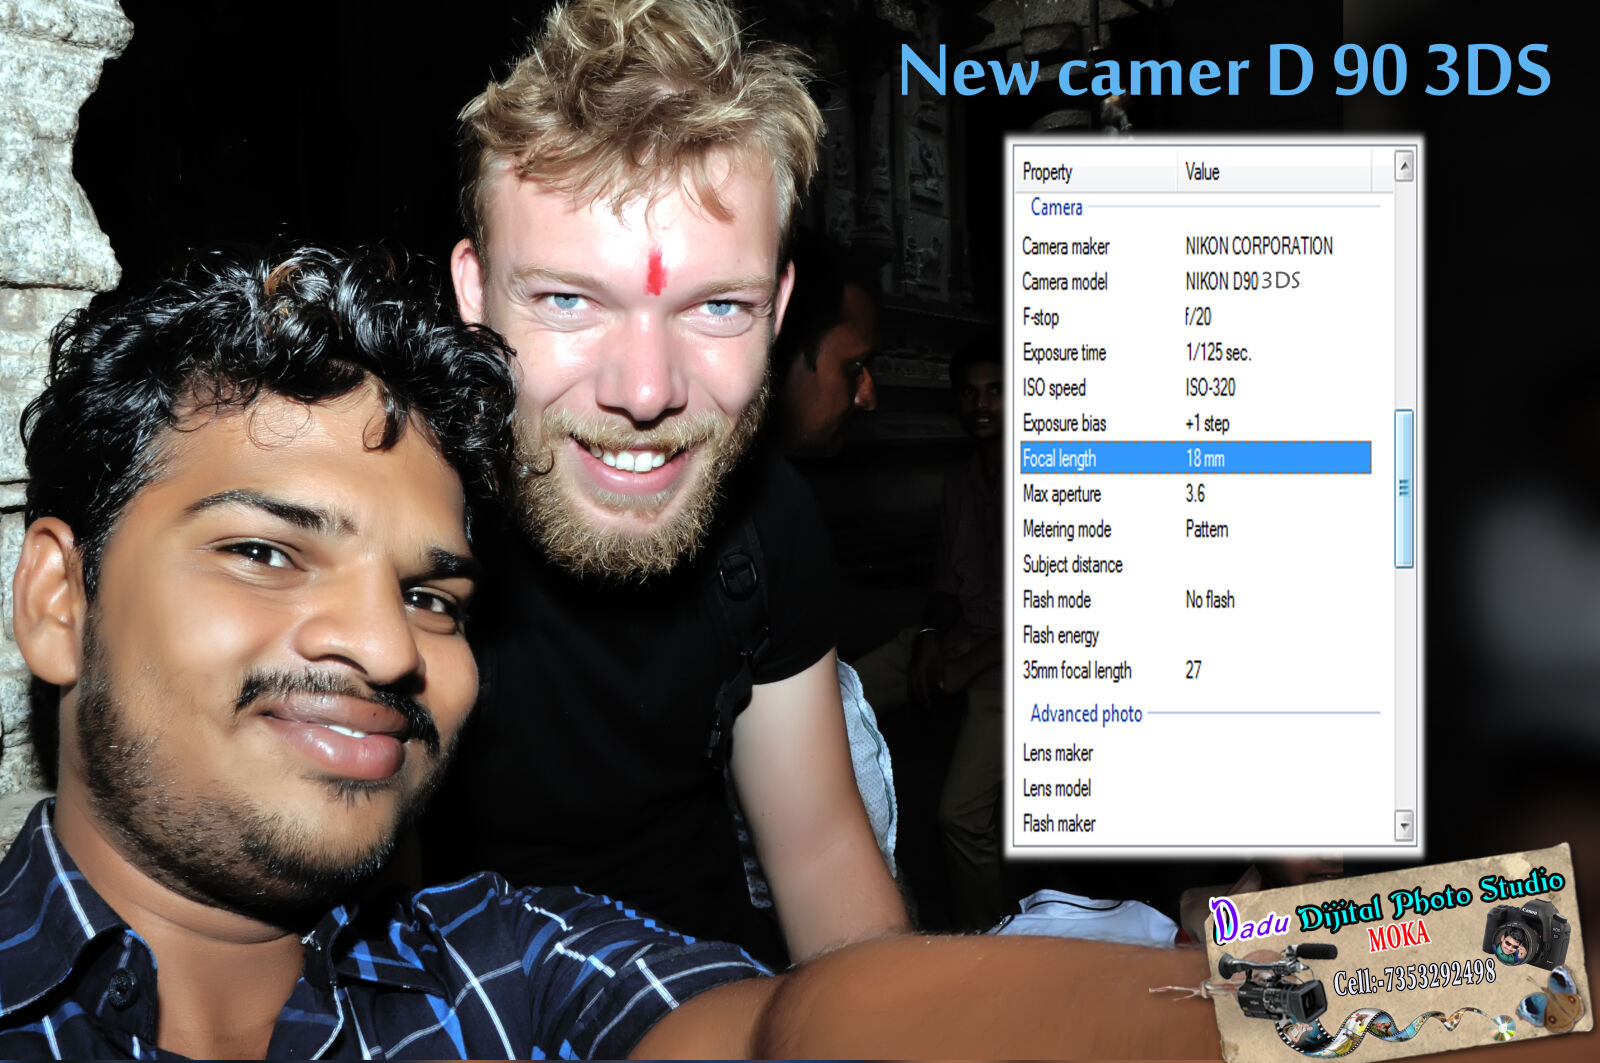Select the ISO speed property
The width and height of the screenshot is (1600, 1063).
[1054, 388]
